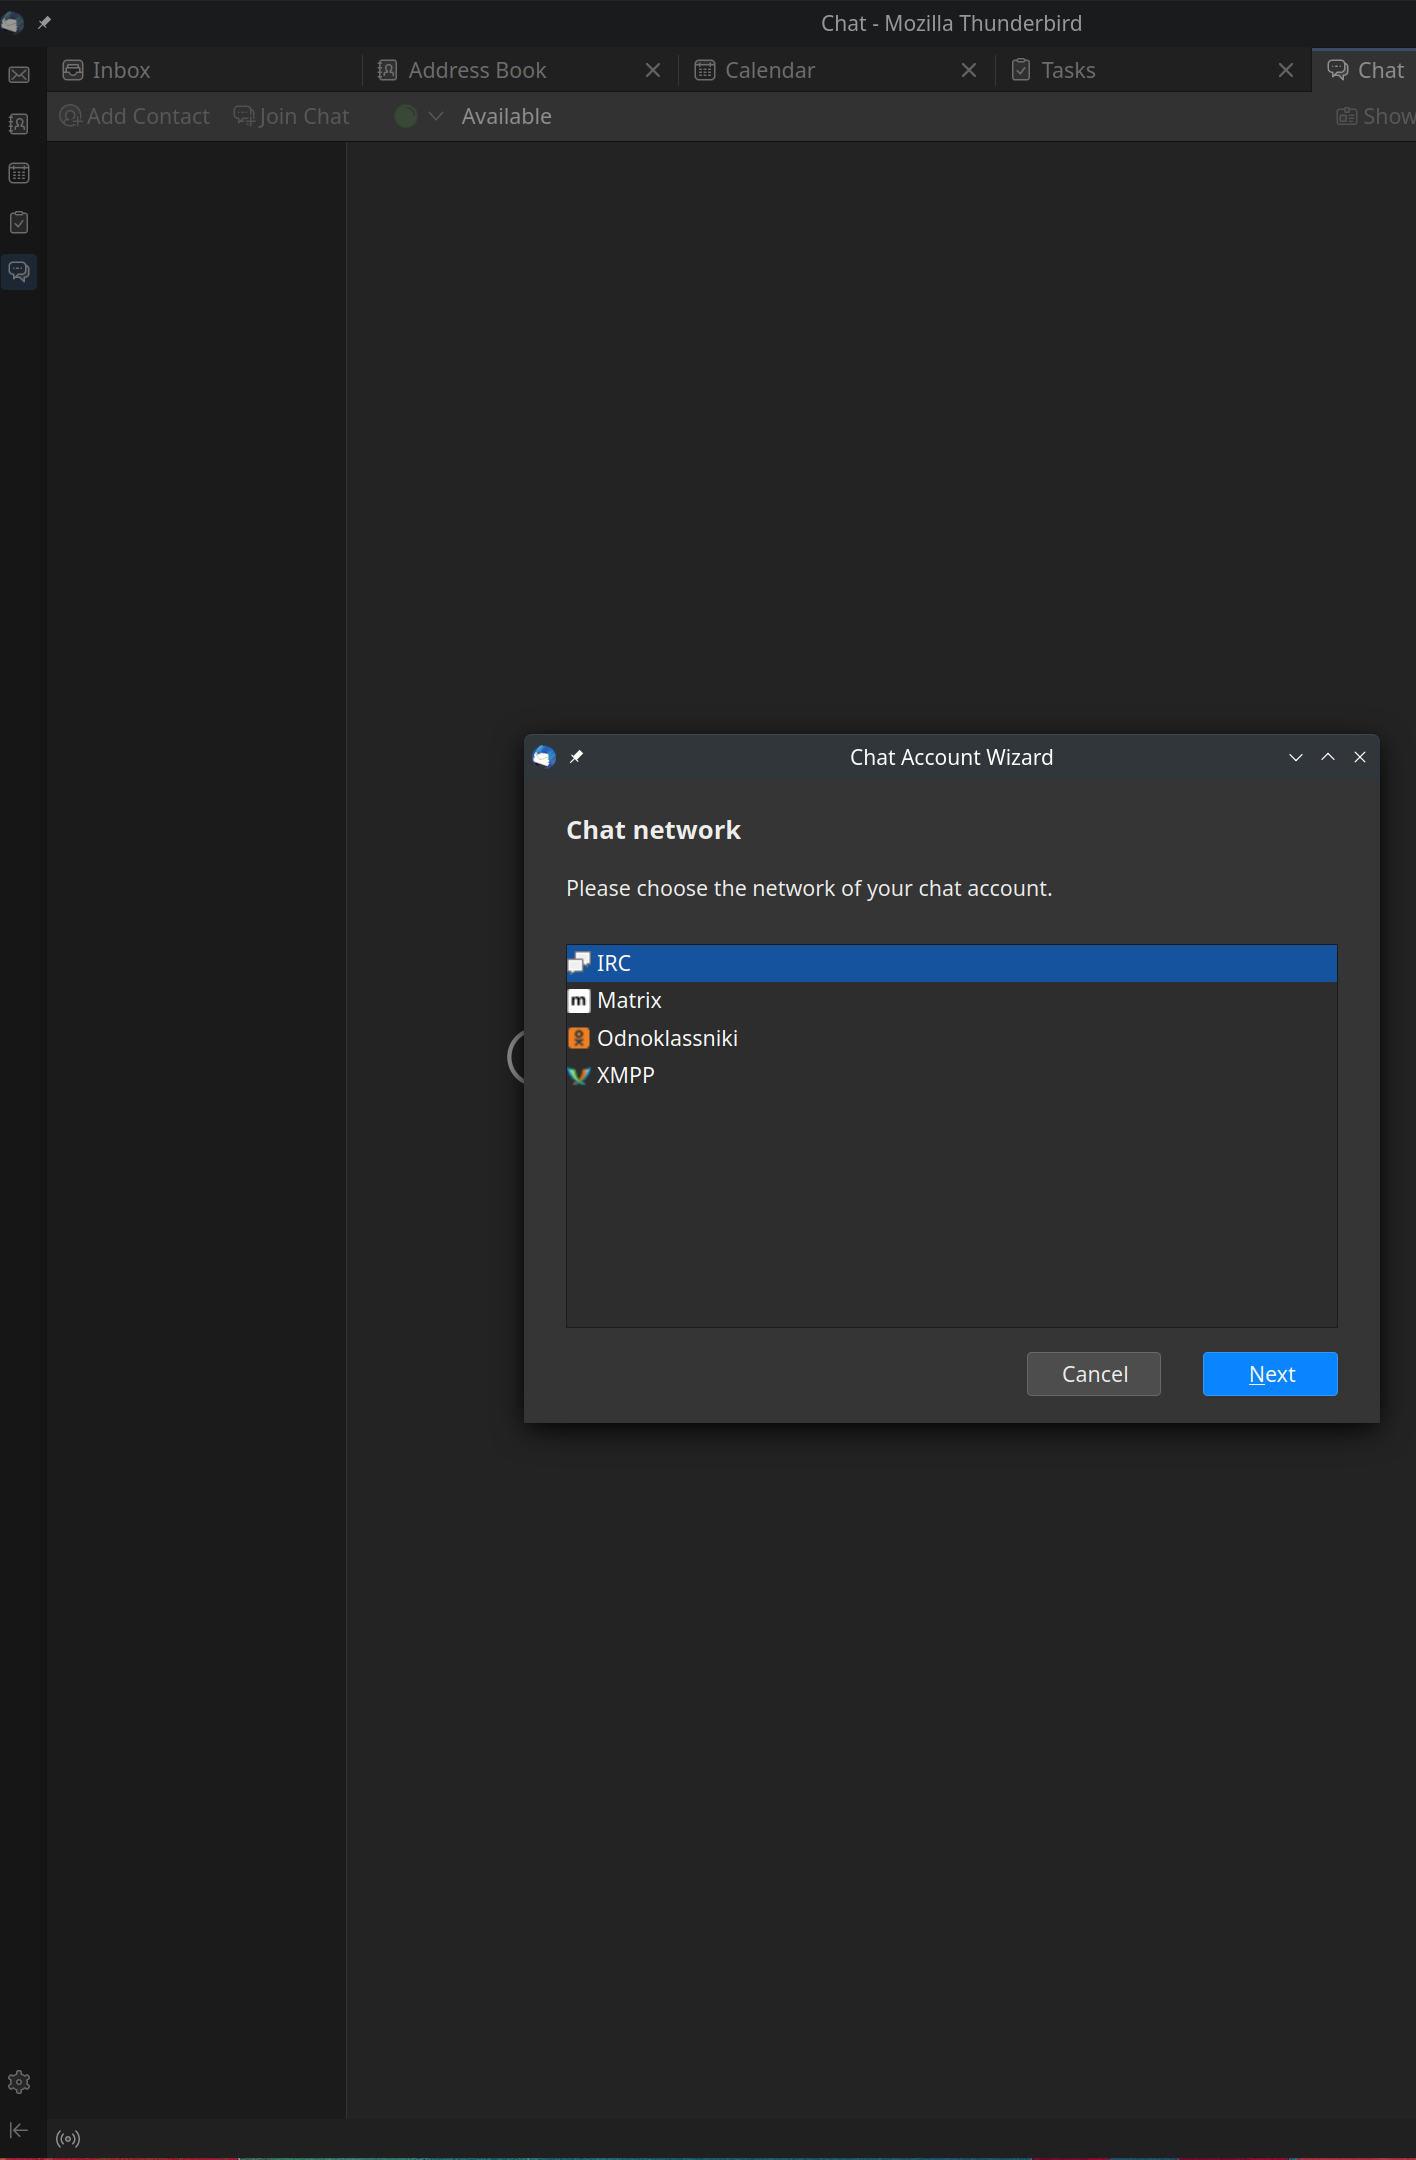Shade the wizard using down chevron
Screen dimensions: 1416x2160
1296,757
